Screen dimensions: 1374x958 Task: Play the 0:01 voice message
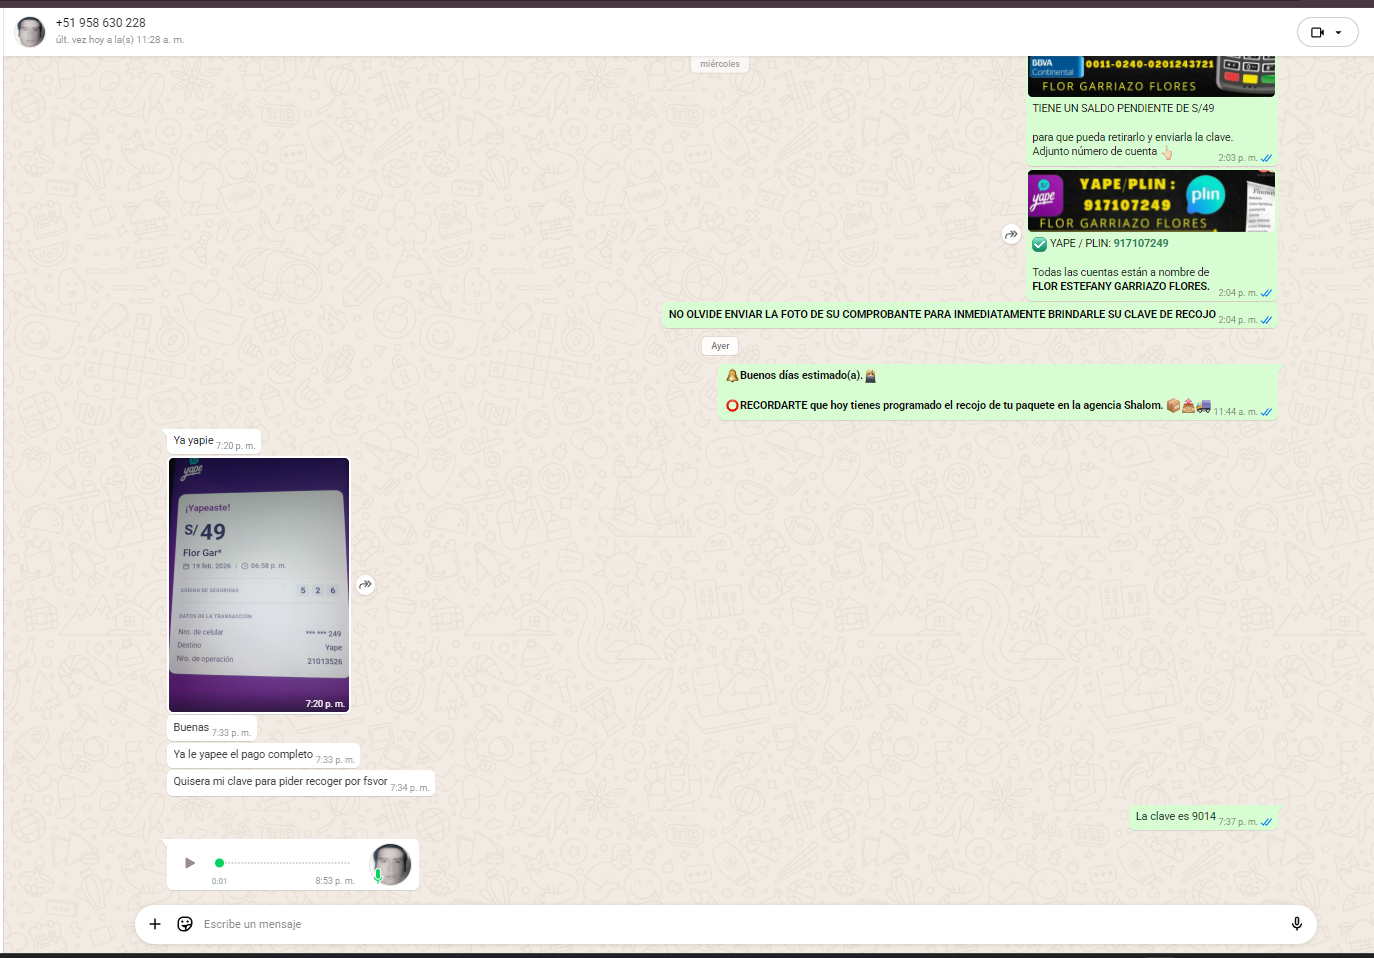pyautogui.click(x=190, y=862)
